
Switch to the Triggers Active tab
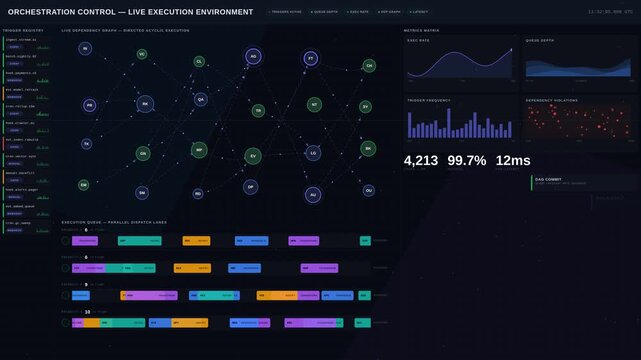click(285, 12)
